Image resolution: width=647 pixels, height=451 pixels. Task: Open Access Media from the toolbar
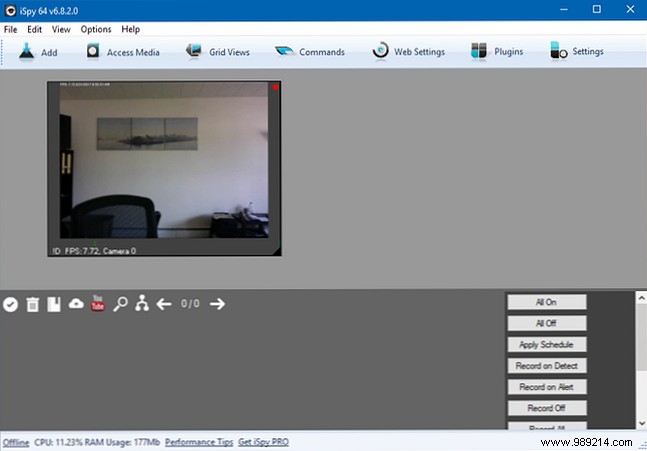[x=123, y=52]
